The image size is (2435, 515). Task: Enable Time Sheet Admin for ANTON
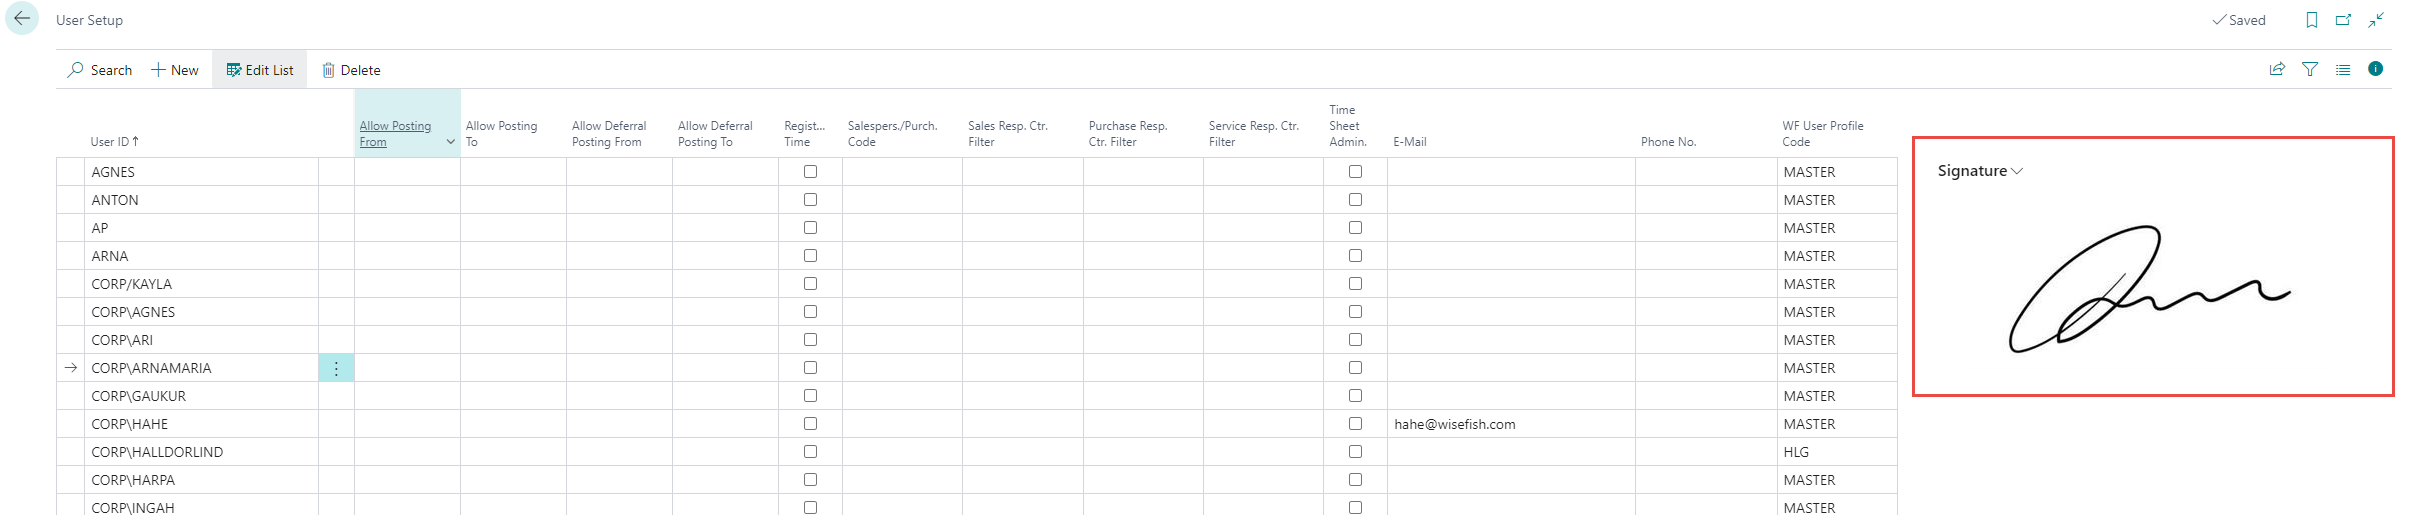coord(1355,200)
